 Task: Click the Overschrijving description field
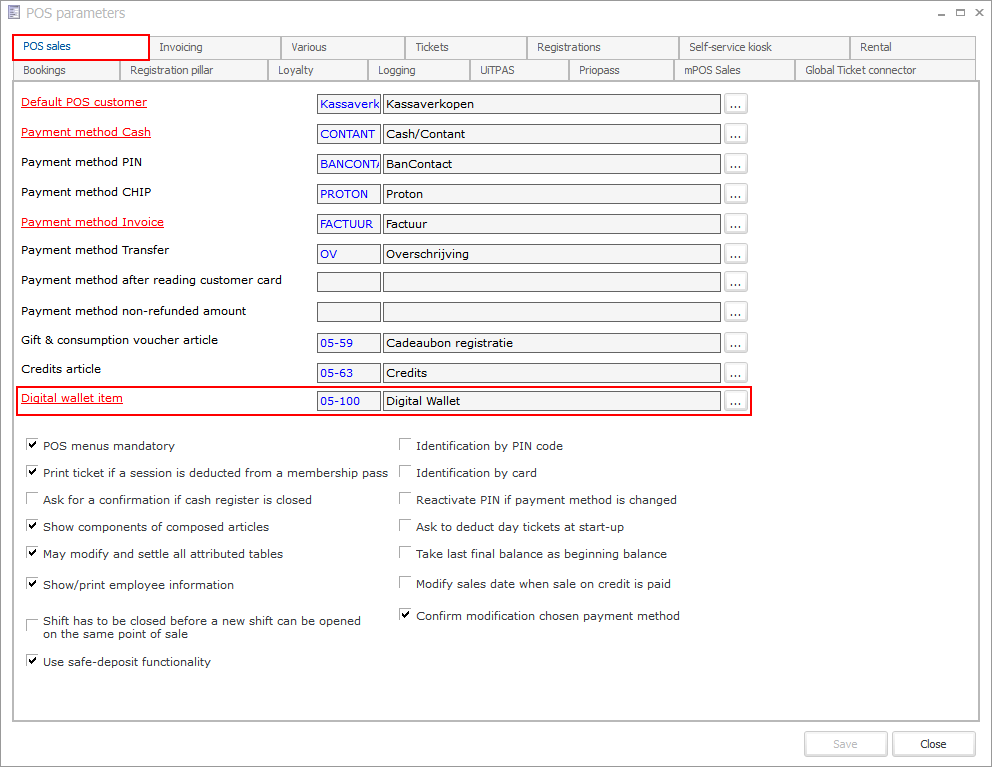[x=551, y=254]
